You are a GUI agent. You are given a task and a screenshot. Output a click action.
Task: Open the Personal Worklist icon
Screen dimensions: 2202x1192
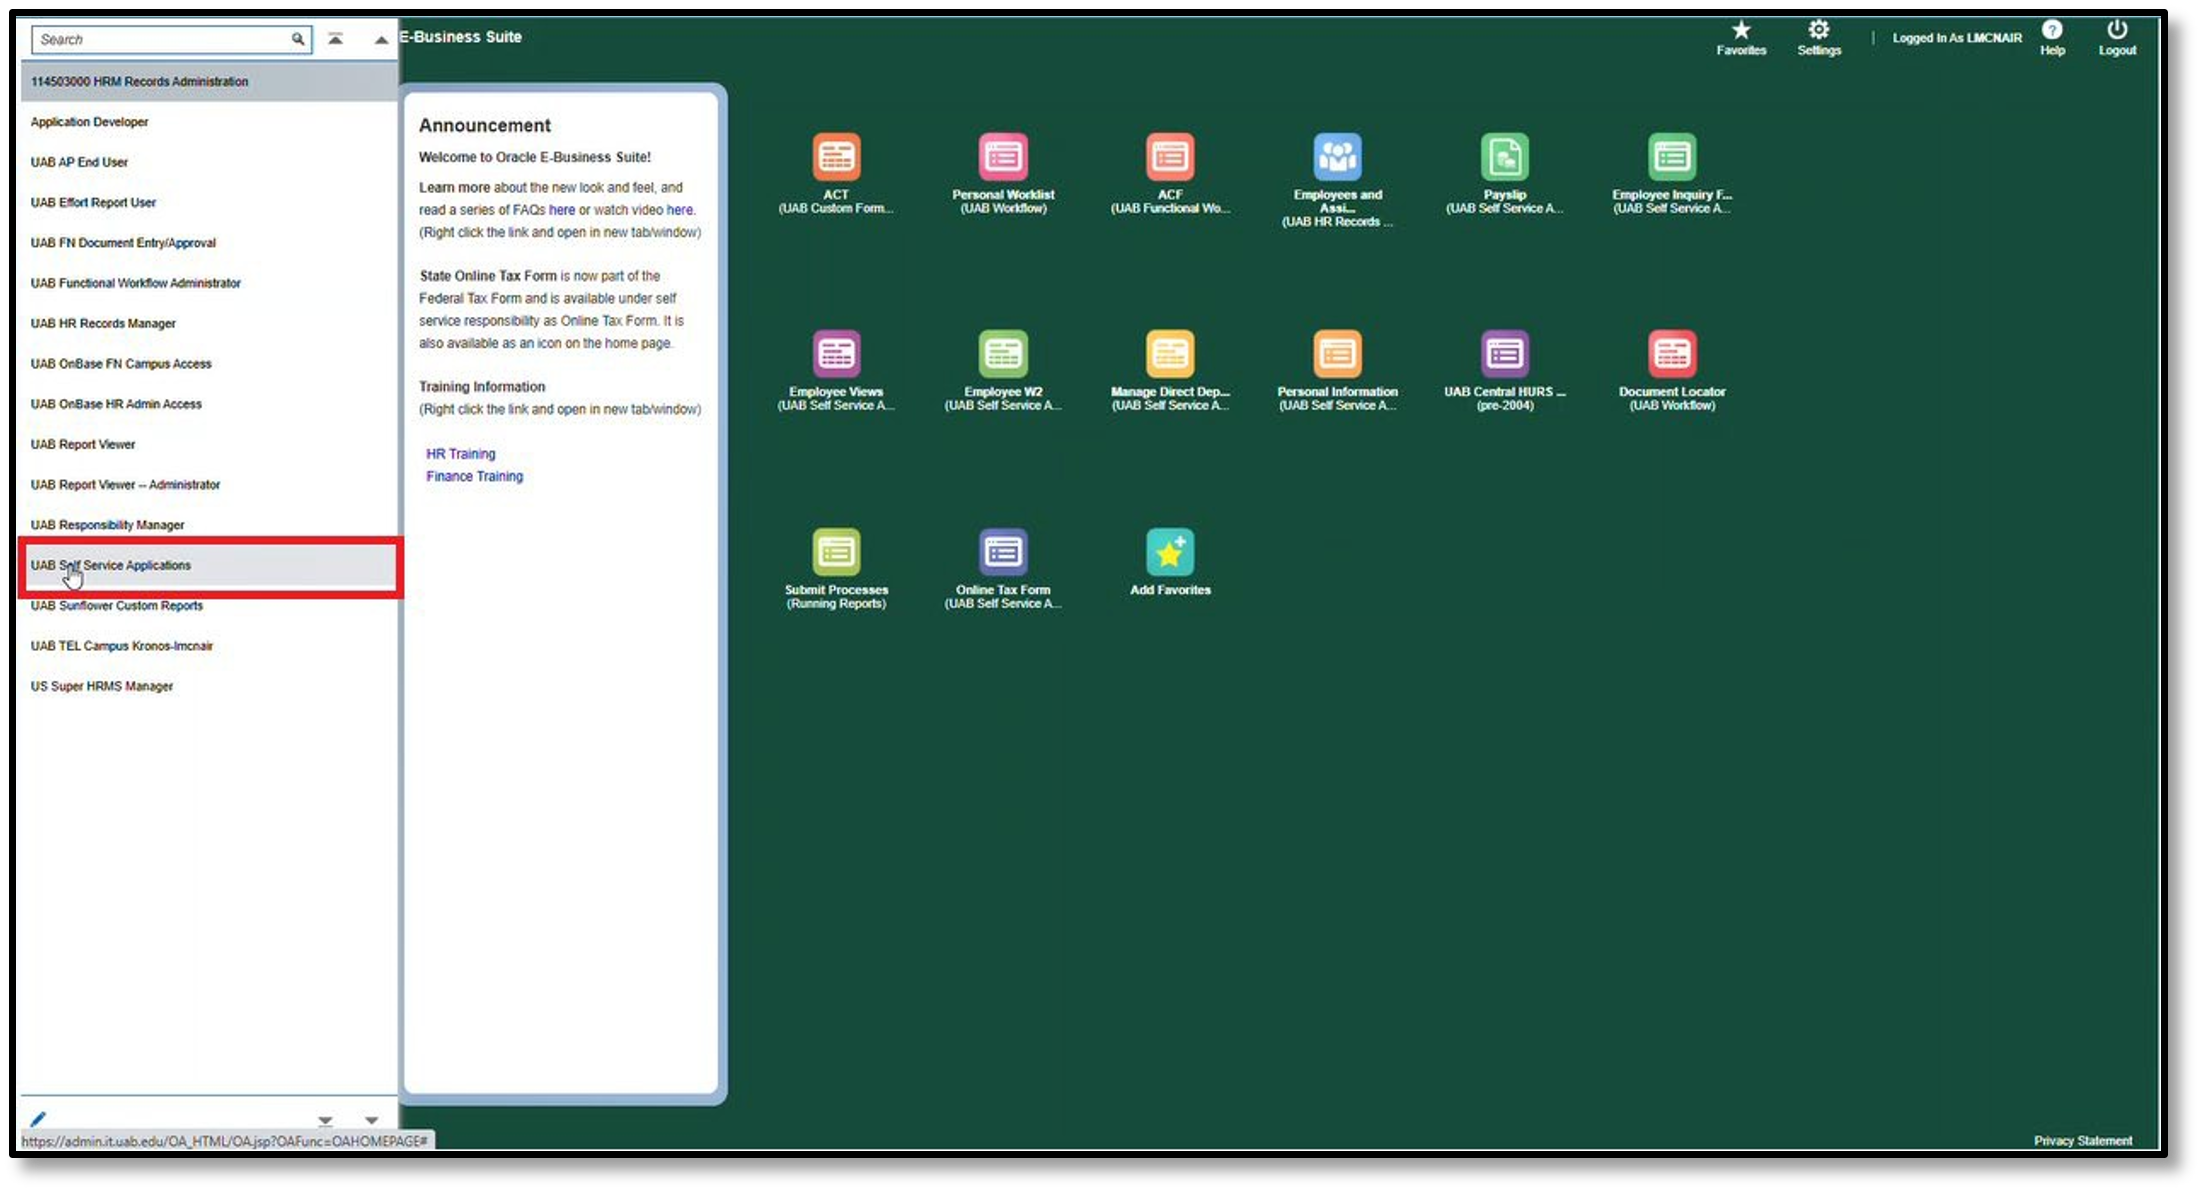1003,157
